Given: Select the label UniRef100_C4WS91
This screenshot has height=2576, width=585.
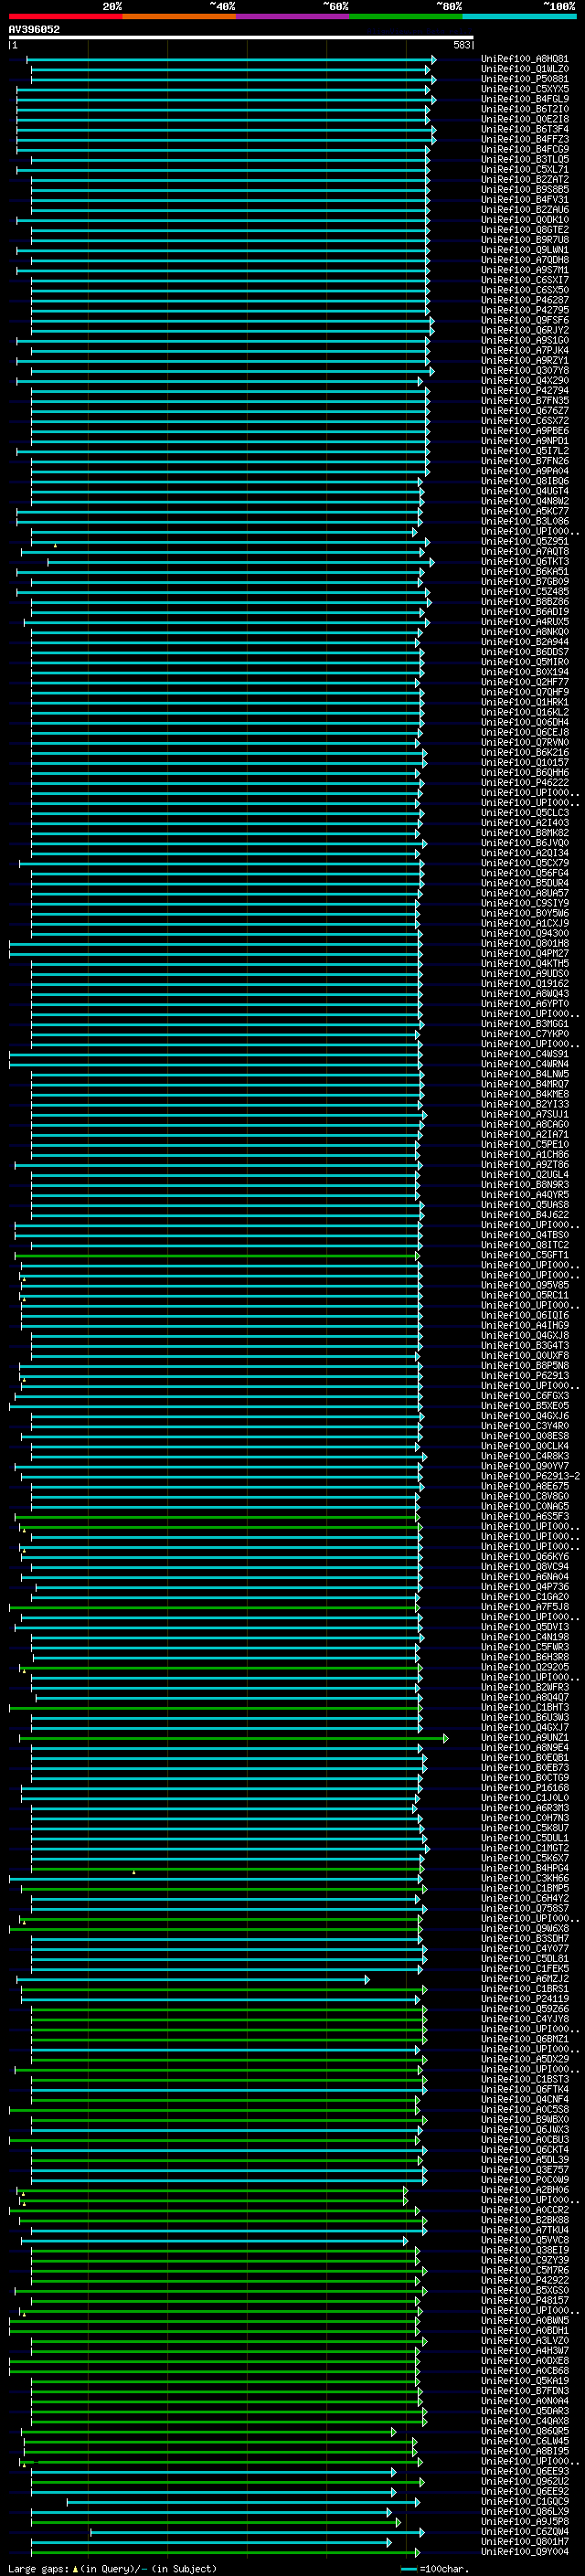Looking at the screenshot, I should [x=525, y=1054].
